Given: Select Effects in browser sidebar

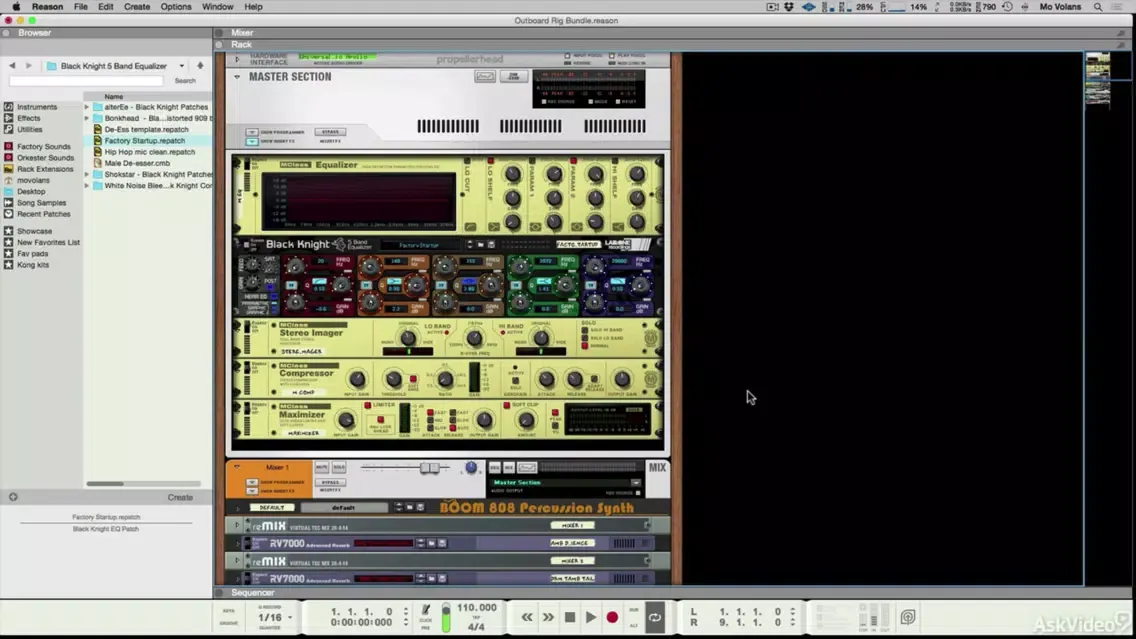Looking at the screenshot, I should 29,118.
